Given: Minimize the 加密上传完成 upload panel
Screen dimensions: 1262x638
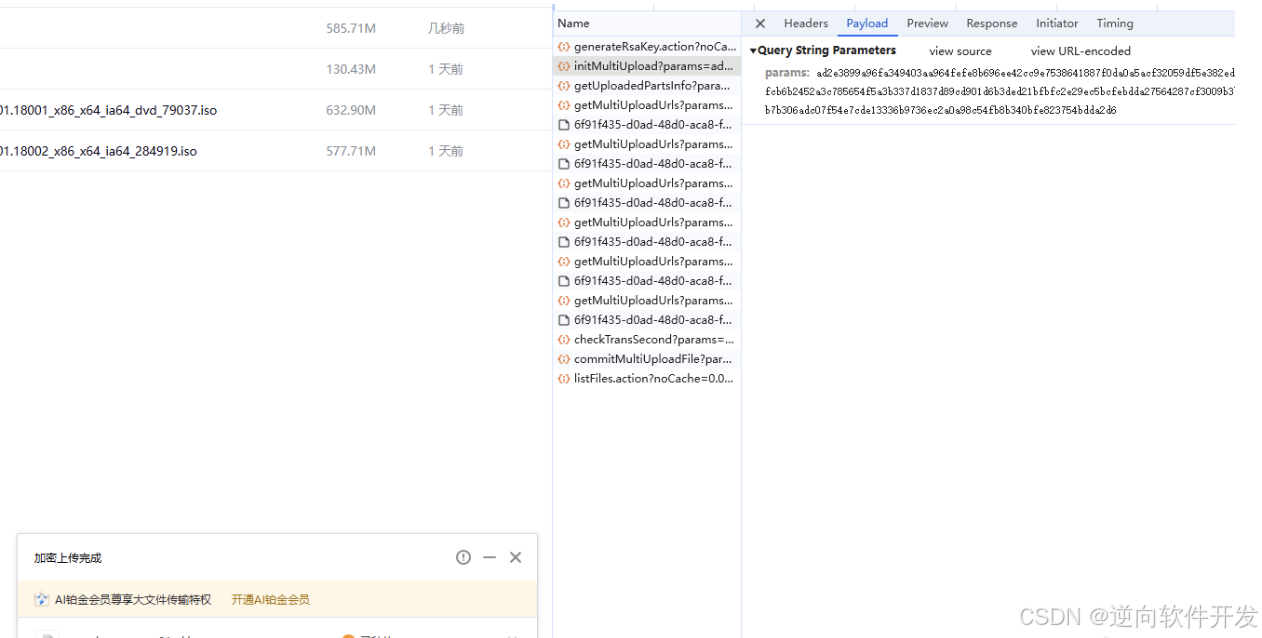Looking at the screenshot, I should click(x=489, y=557).
